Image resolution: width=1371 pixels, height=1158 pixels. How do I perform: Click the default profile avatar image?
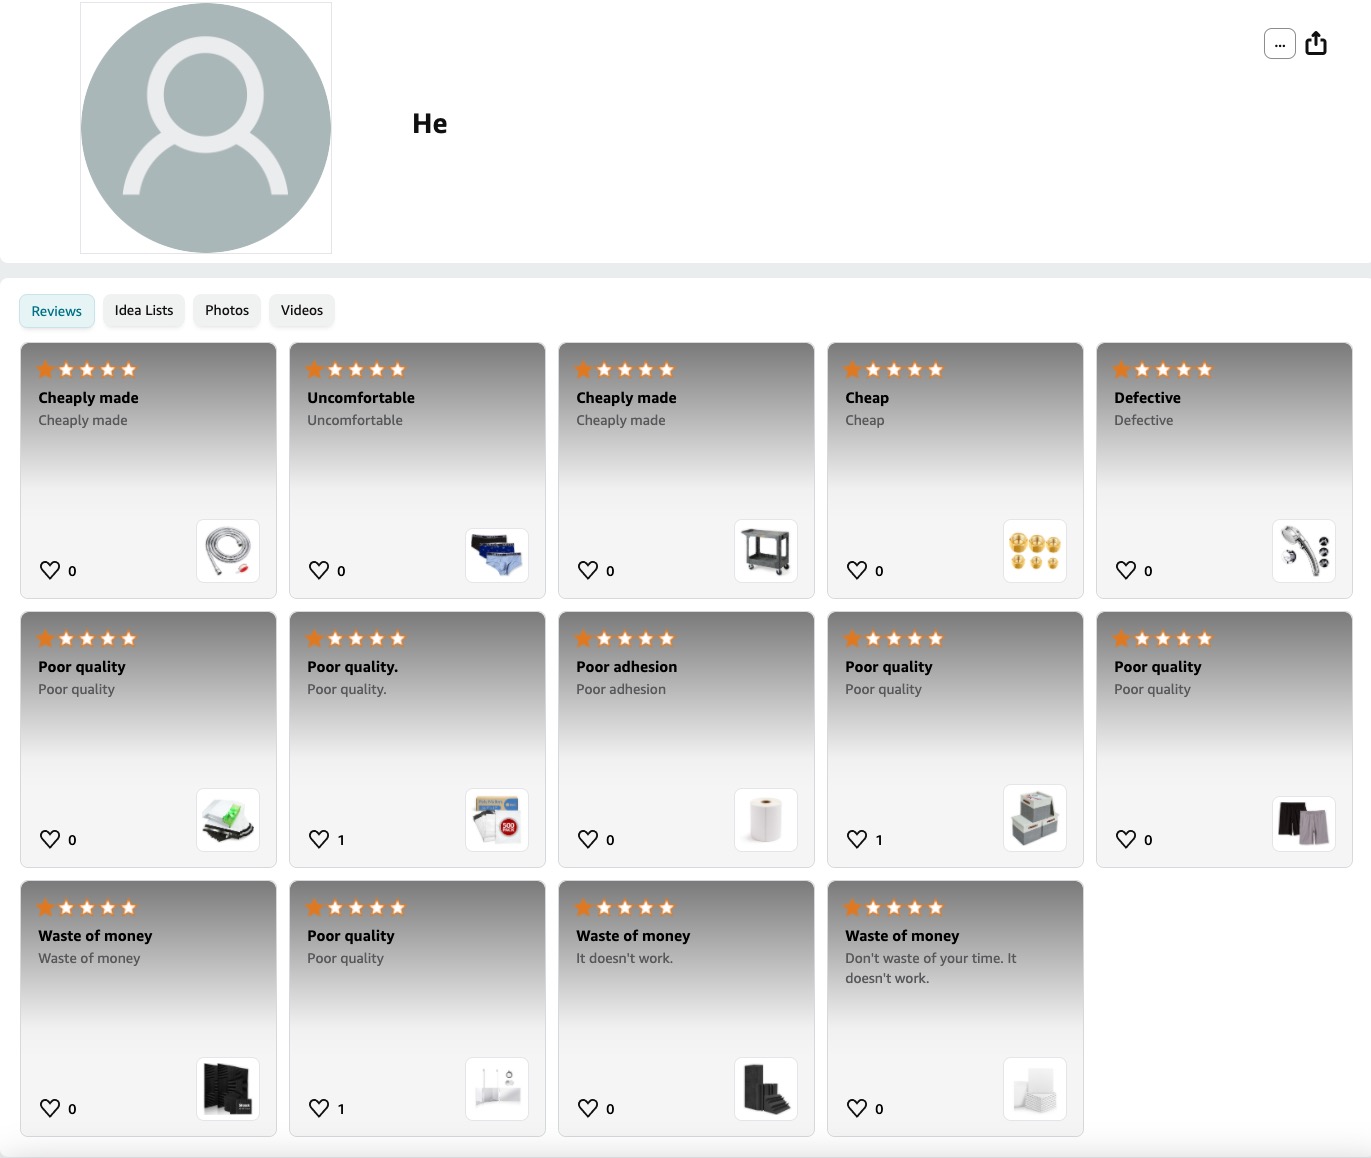coord(206,128)
